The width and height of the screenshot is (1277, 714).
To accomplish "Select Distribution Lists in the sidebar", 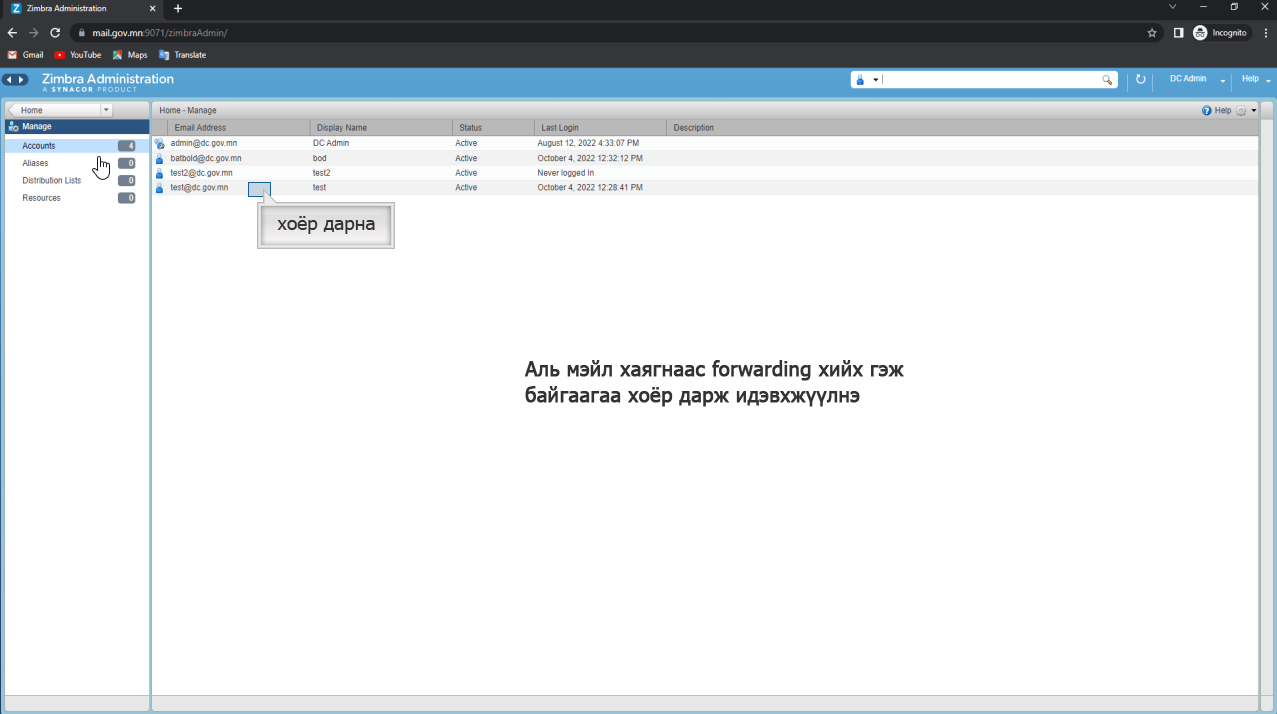I will [x=52, y=181].
